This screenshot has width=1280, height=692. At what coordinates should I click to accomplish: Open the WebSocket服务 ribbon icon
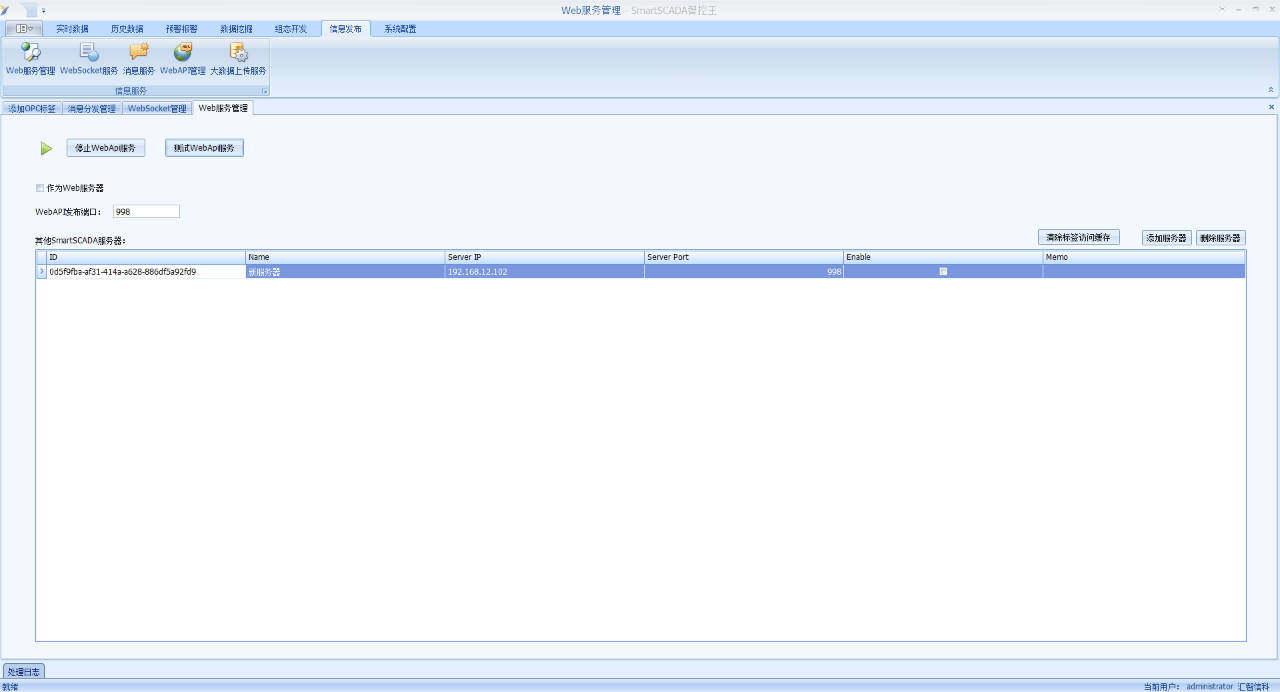(89, 59)
